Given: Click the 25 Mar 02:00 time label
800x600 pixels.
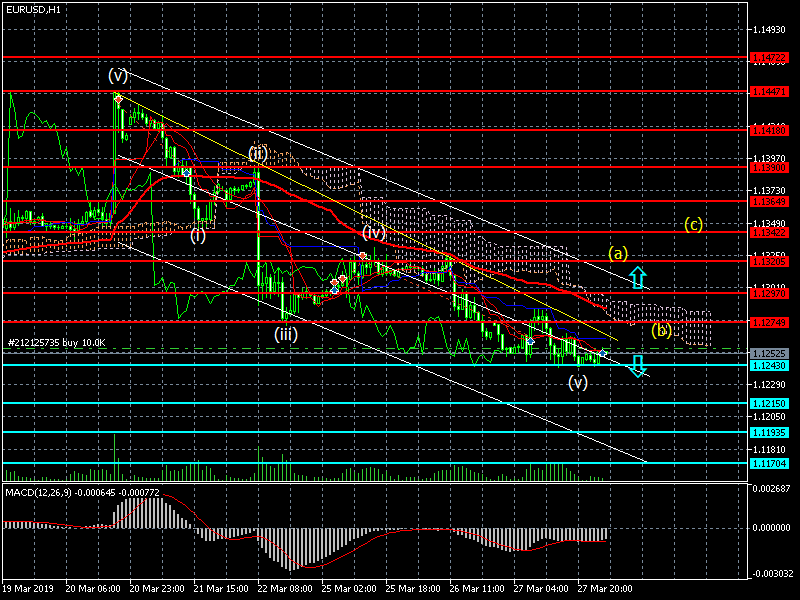Looking at the screenshot, I should click(x=349, y=589).
